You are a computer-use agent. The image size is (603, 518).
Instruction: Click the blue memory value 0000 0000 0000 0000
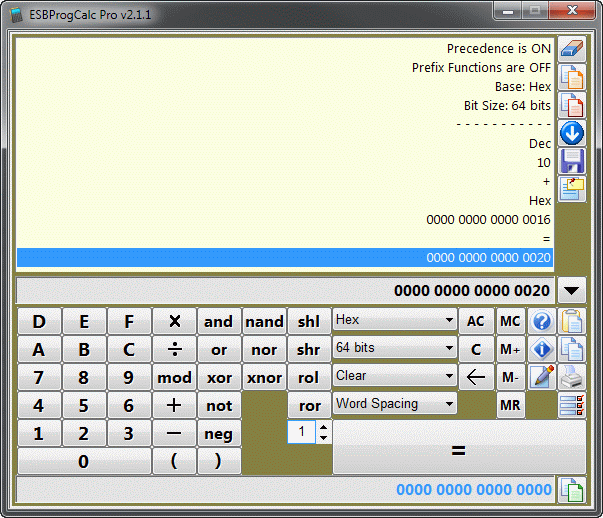pyautogui.click(x=474, y=490)
